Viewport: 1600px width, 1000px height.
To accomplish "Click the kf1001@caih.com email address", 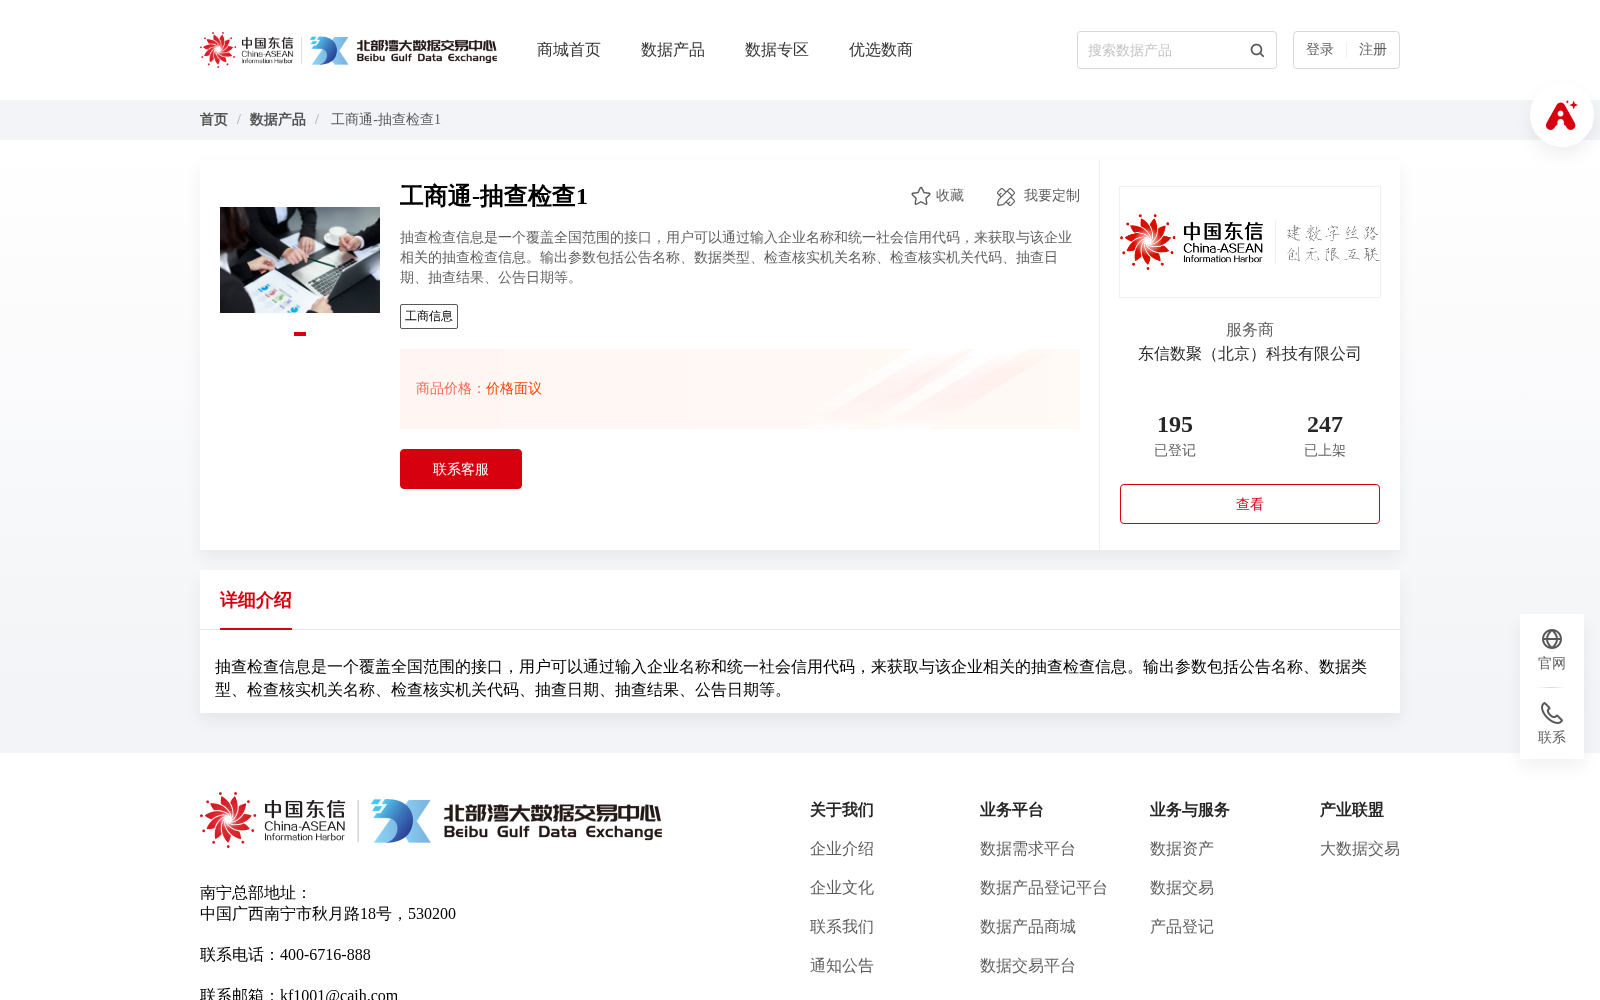I will (339, 994).
